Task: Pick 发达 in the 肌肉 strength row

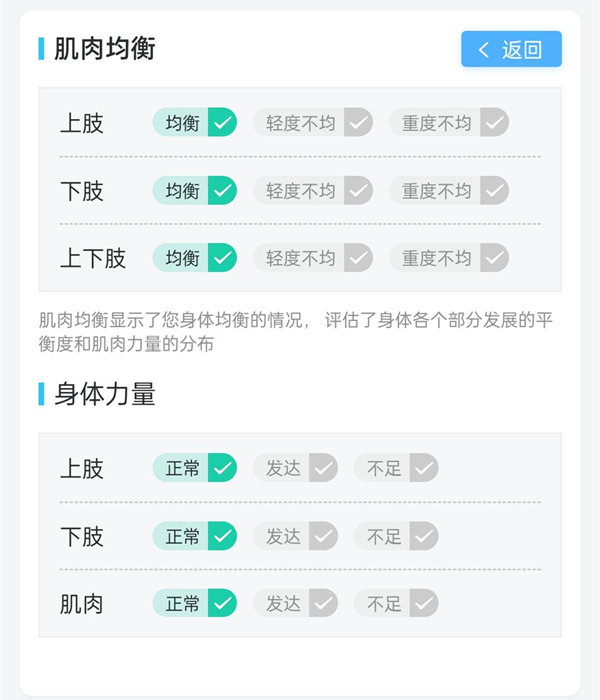Action: click(x=296, y=603)
